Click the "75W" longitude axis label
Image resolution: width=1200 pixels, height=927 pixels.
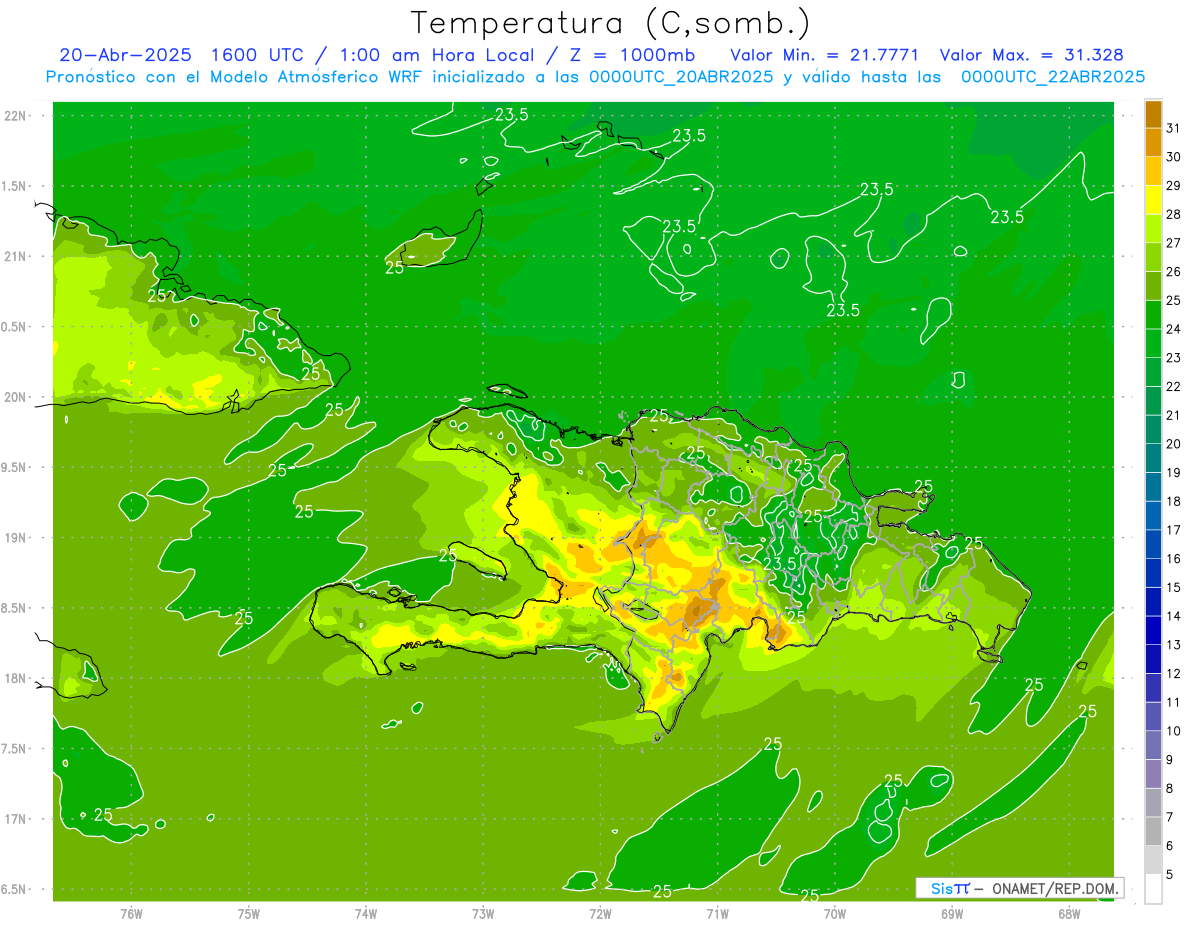(x=248, y=913)
